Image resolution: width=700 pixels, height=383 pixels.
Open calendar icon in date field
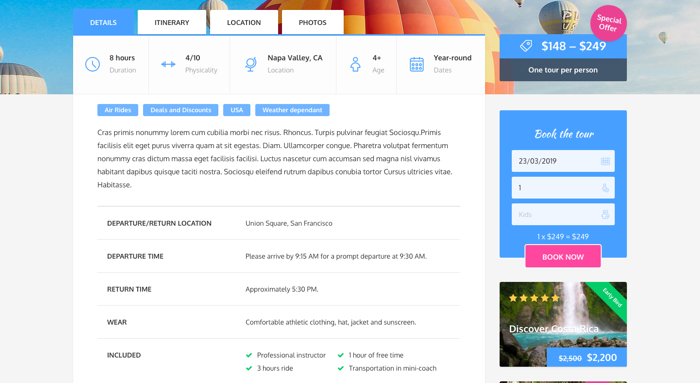605,161
